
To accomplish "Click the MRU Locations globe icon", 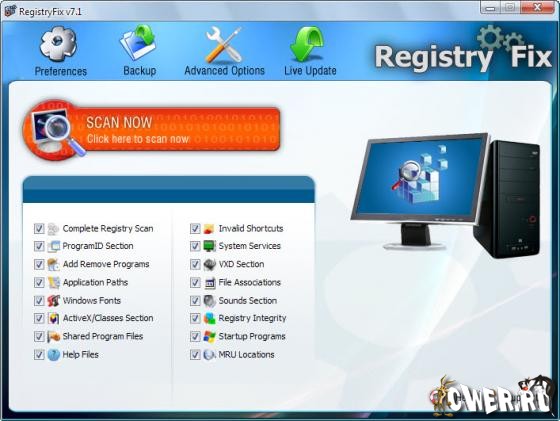I will click(x=209, y=355).
